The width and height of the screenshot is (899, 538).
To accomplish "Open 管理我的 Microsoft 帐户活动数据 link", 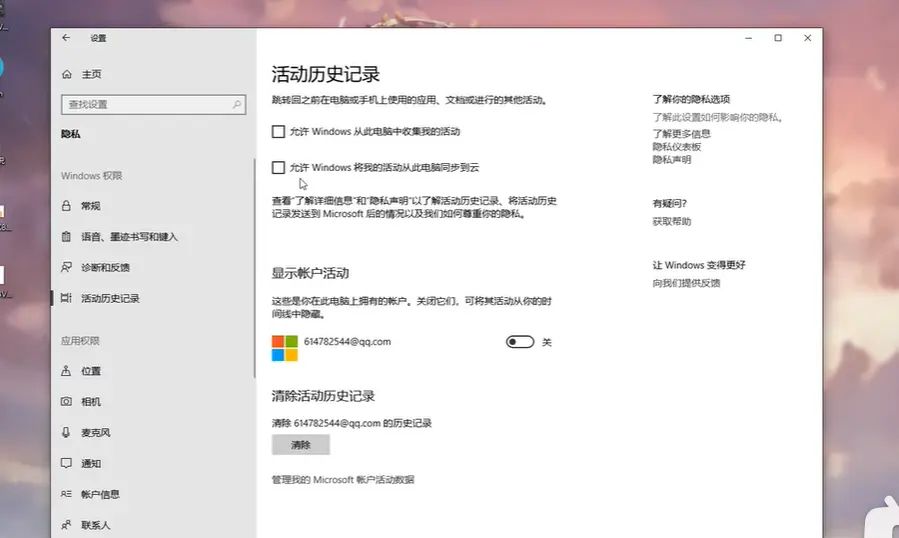I will [x=343, y=479].
